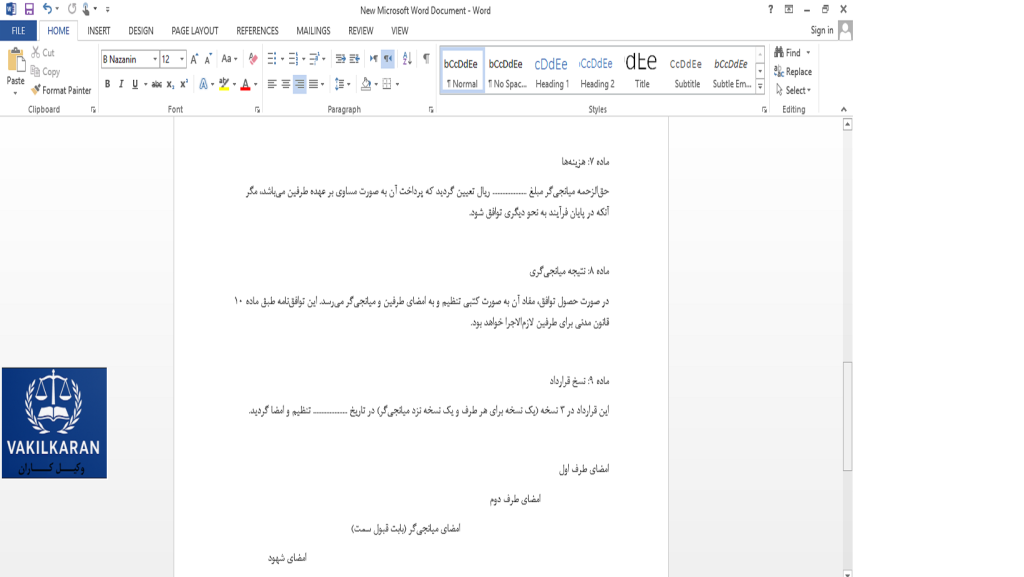
Task: Open the font color swatch picker
Action: (253, 82)
